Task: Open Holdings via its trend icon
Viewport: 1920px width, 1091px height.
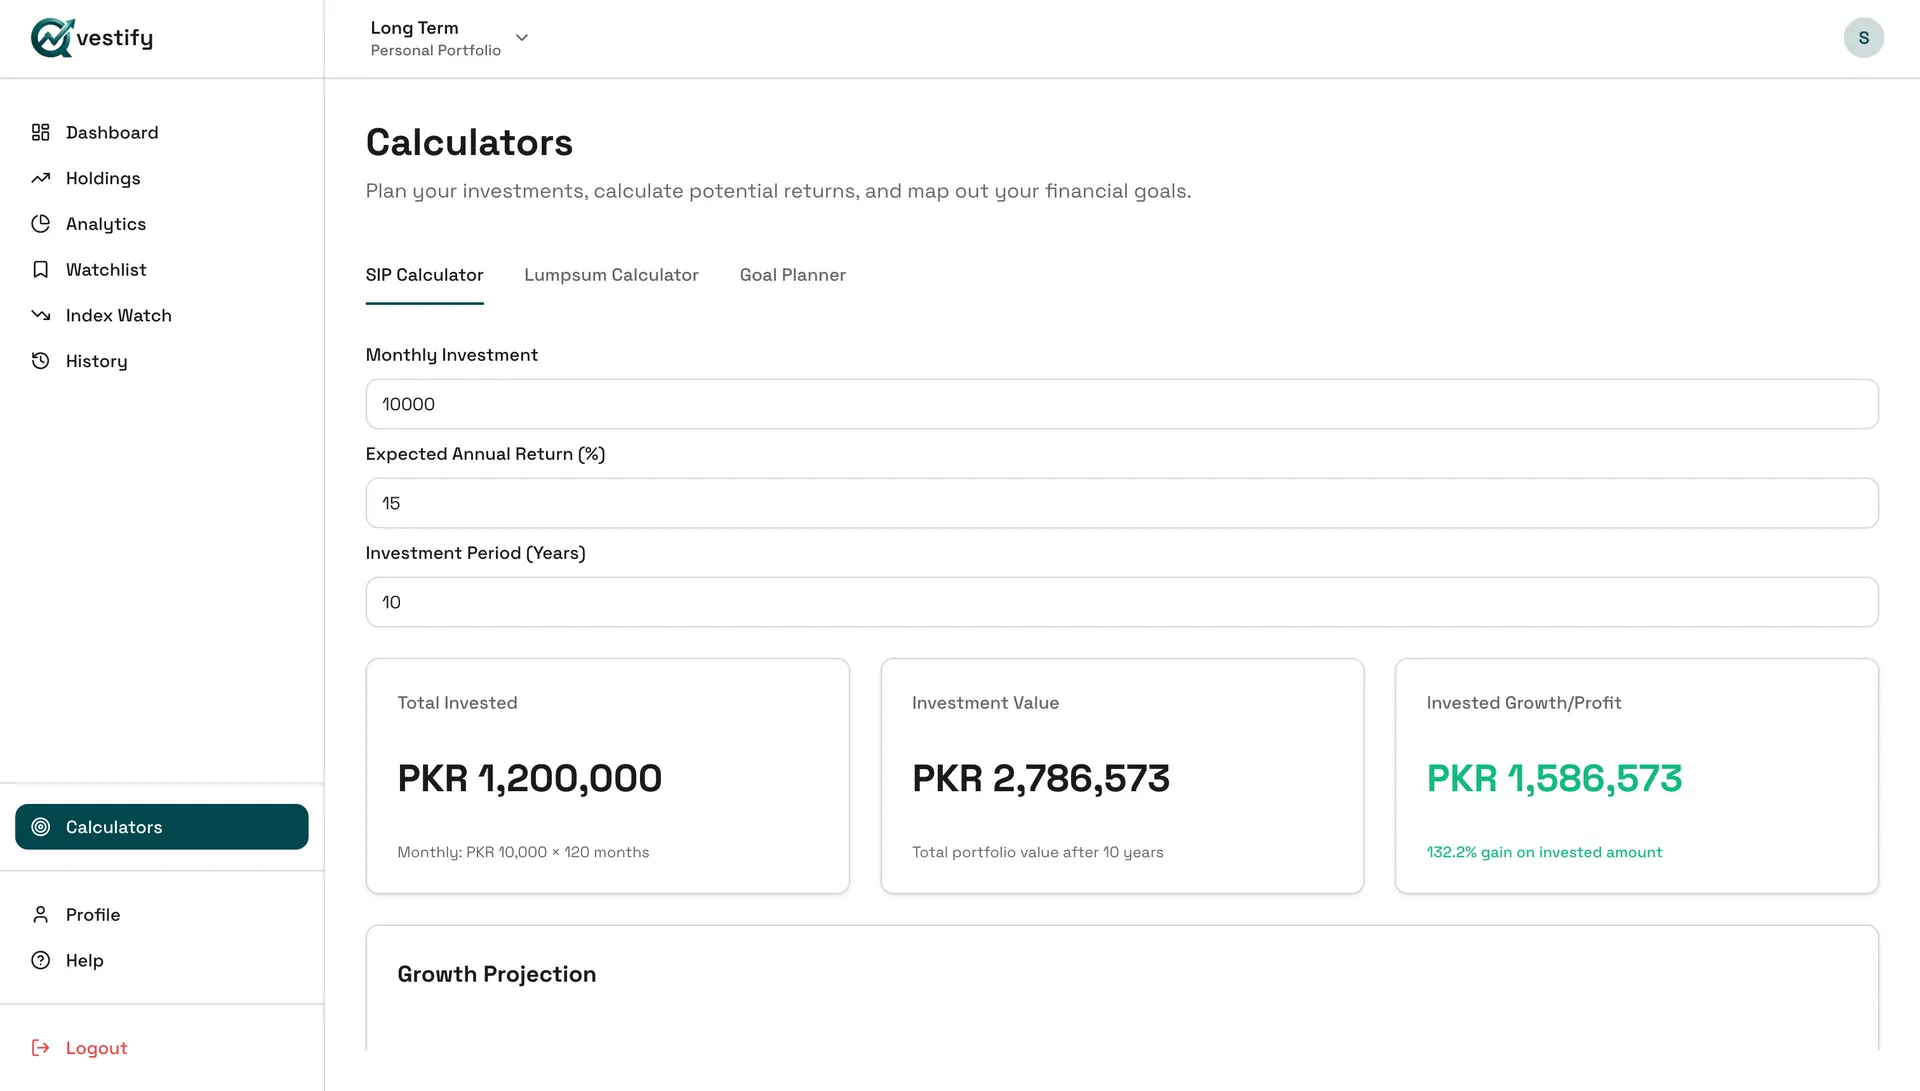Action: pos(40,178)
